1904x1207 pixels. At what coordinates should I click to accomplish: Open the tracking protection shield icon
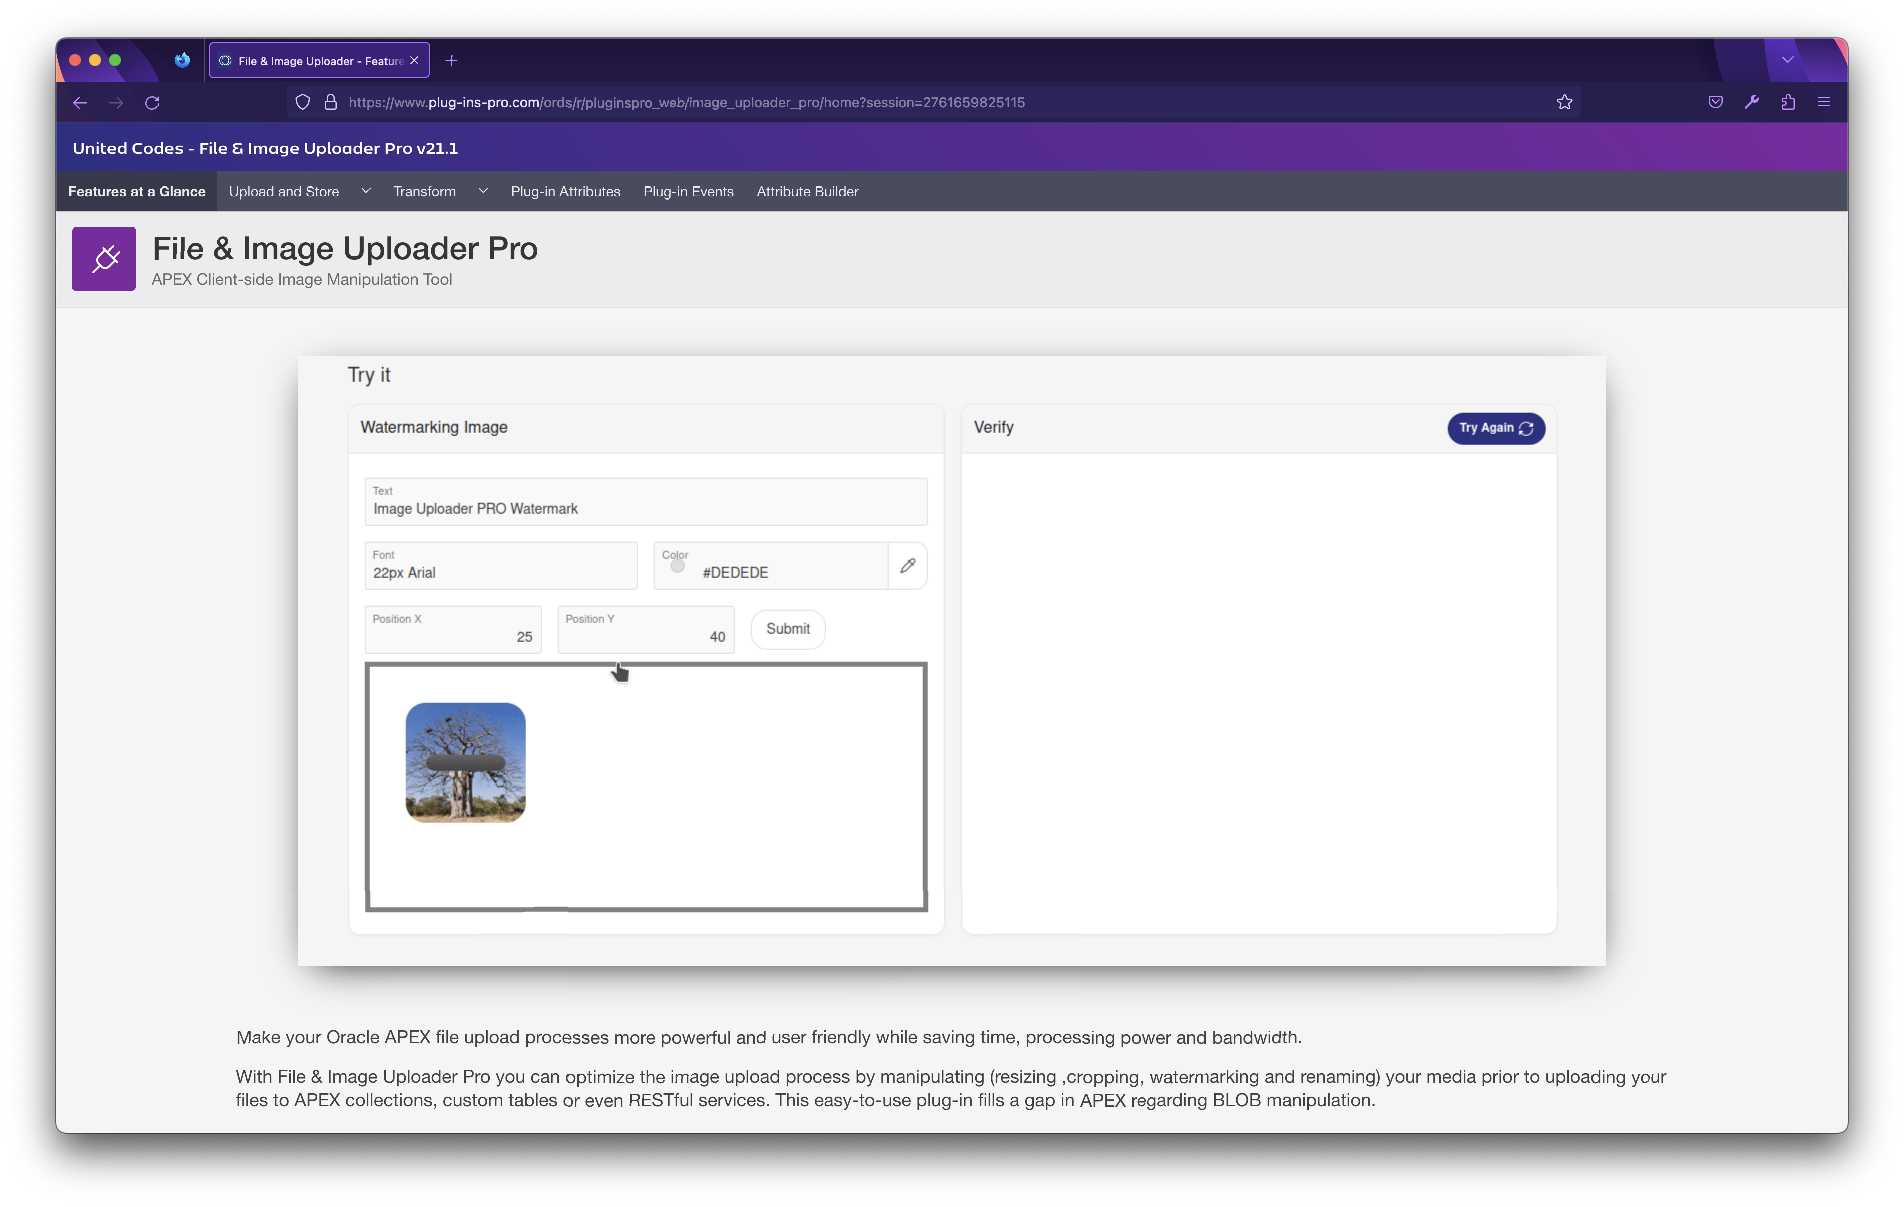pos(303,102)
